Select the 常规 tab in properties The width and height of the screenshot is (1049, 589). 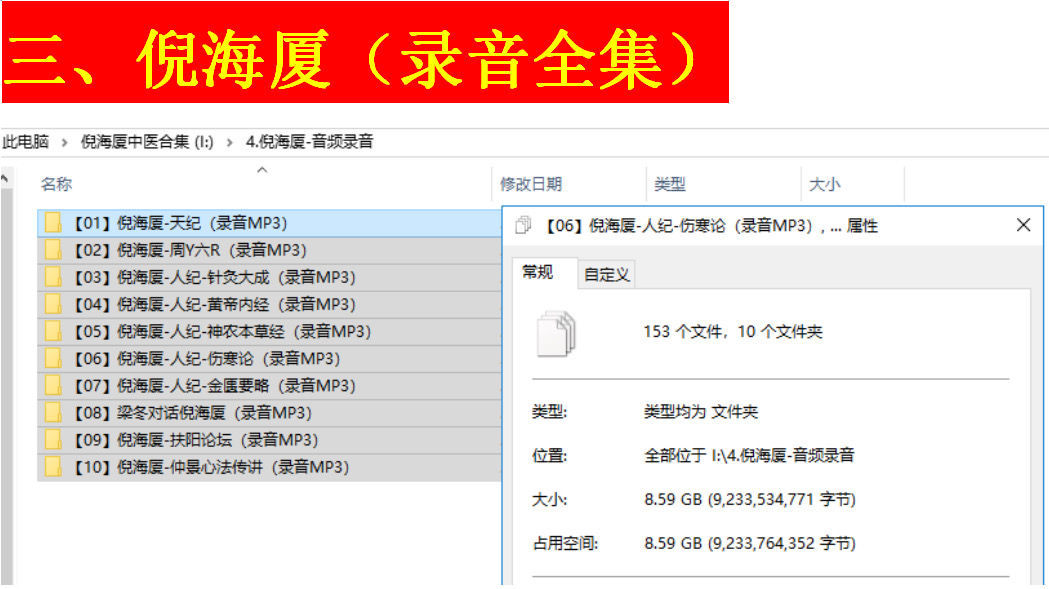(x=538, y=273)
